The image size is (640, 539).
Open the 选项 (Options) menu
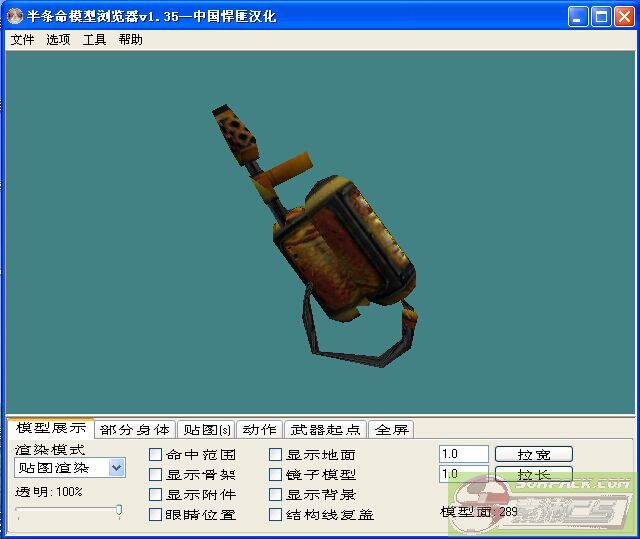pos(58,40)
